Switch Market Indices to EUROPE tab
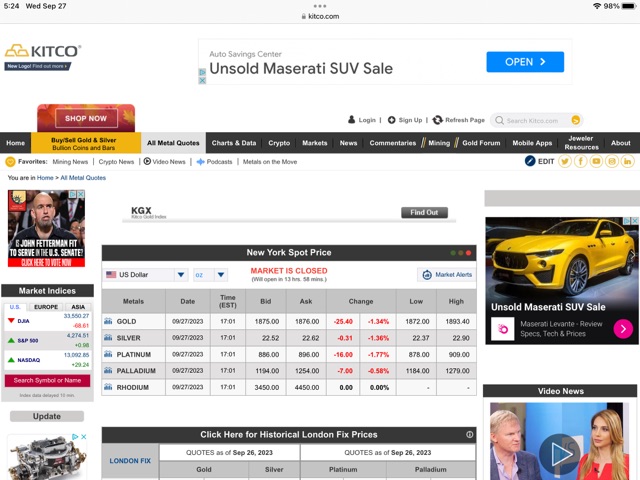The height and width of the screenshot is (480, 640). click(x=46, y=307)
